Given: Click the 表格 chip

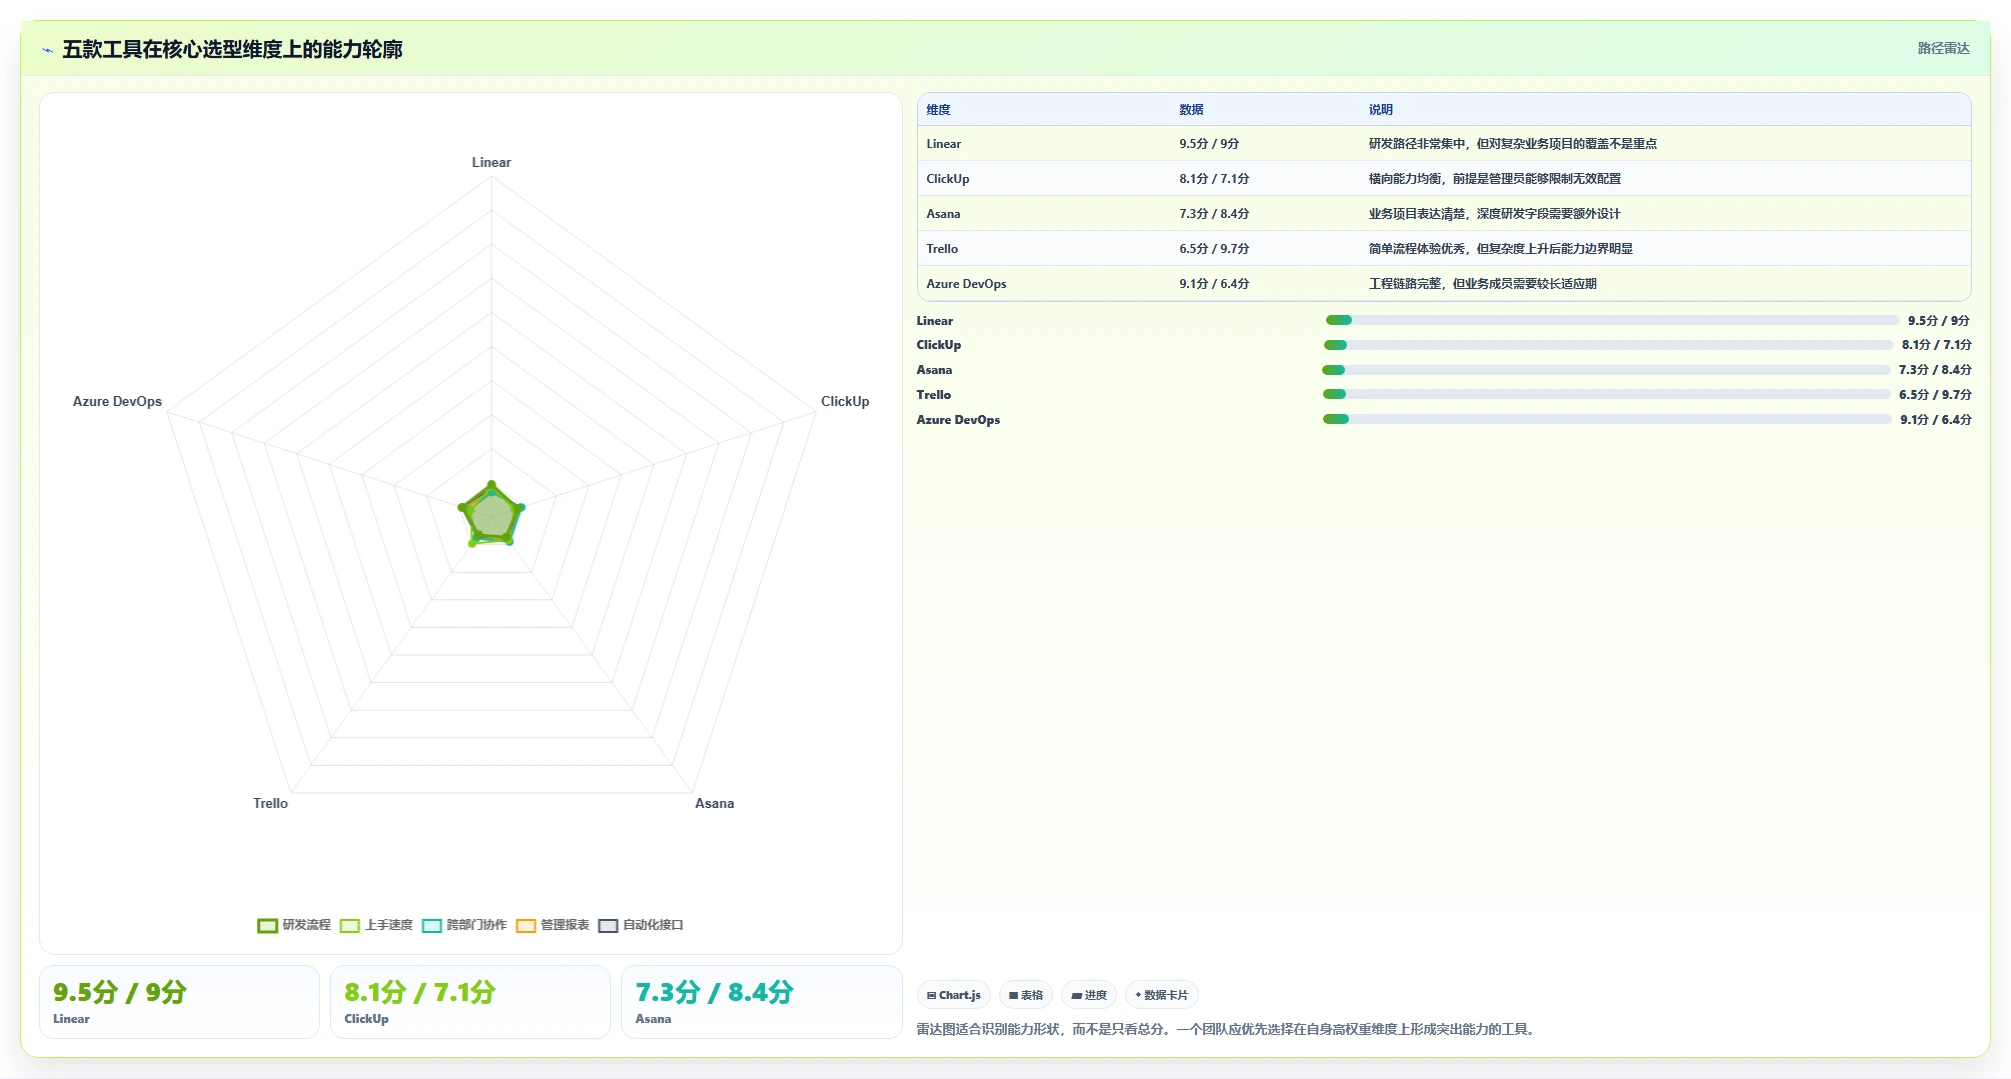Looking at the screenshot, I should 1026,995.
